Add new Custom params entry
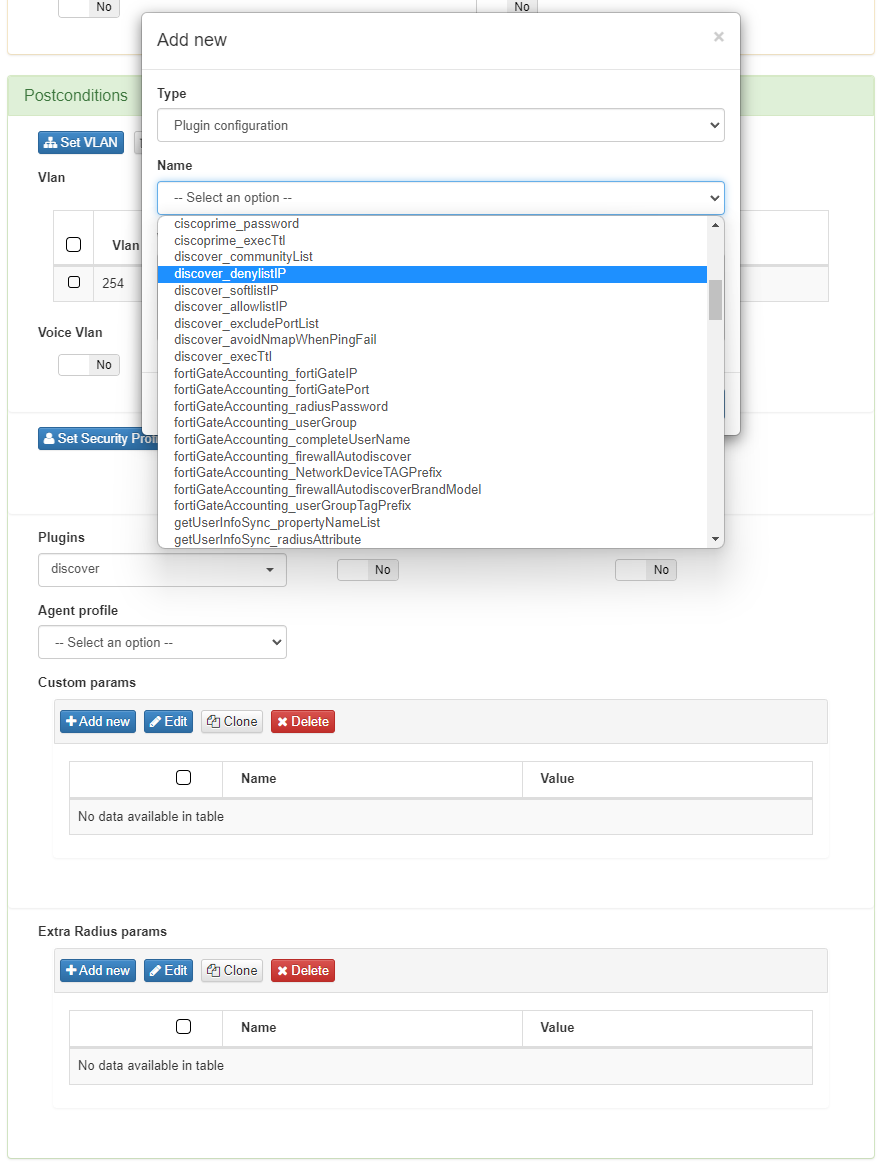Viewport: 886px width, 1166px height. pos(98,722)
